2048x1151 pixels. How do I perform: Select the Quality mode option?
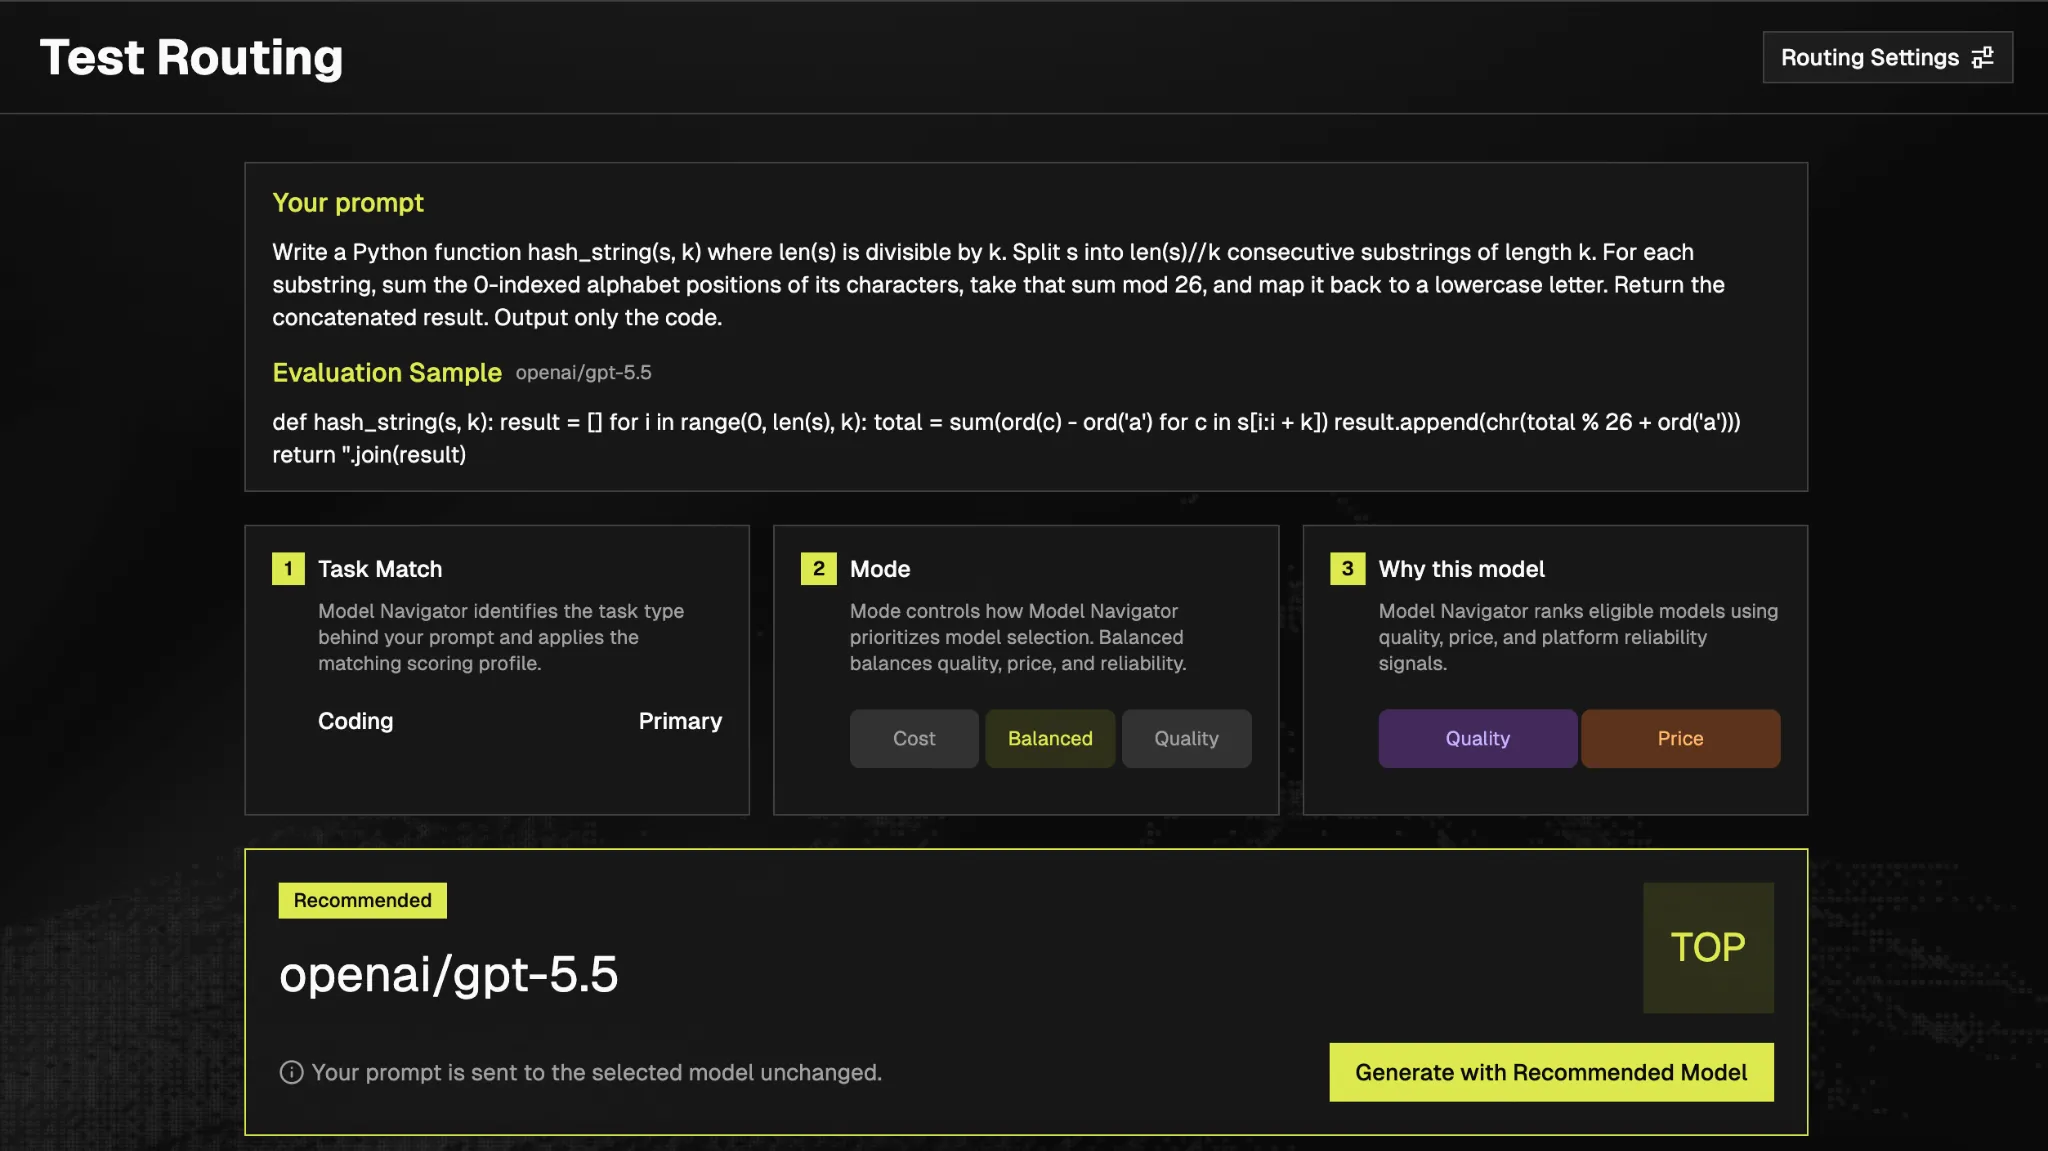coord(1186,738)
